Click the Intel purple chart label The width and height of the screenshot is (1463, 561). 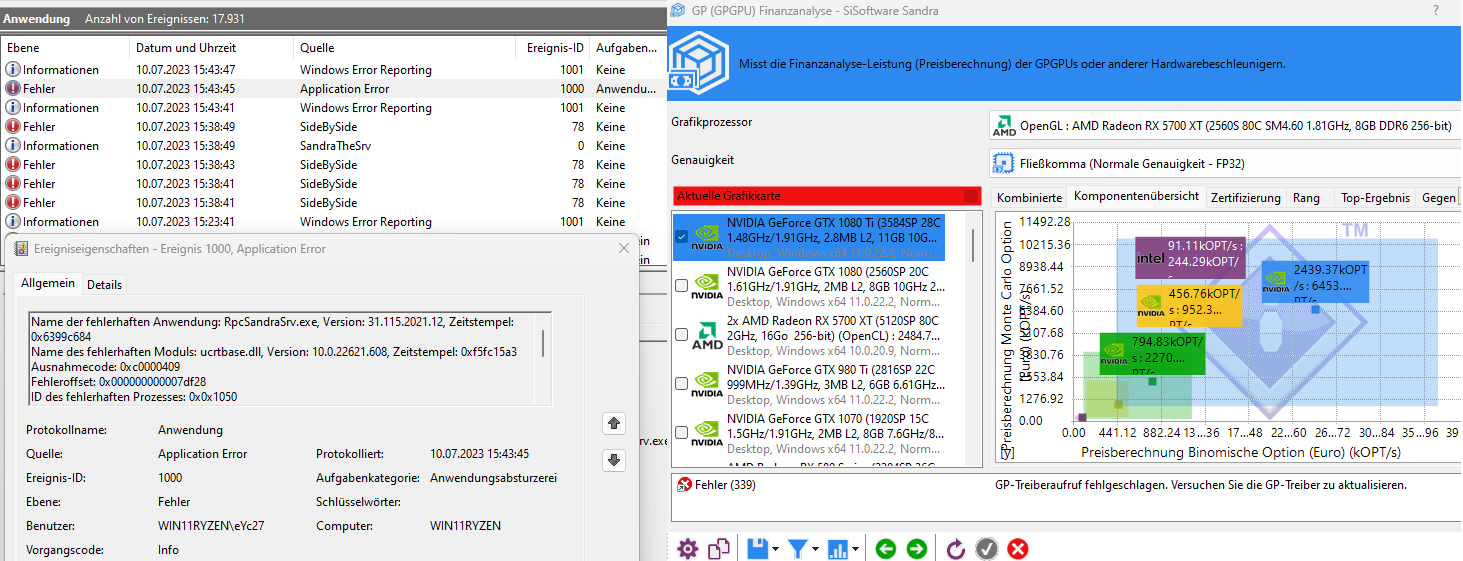(1190, 258)
